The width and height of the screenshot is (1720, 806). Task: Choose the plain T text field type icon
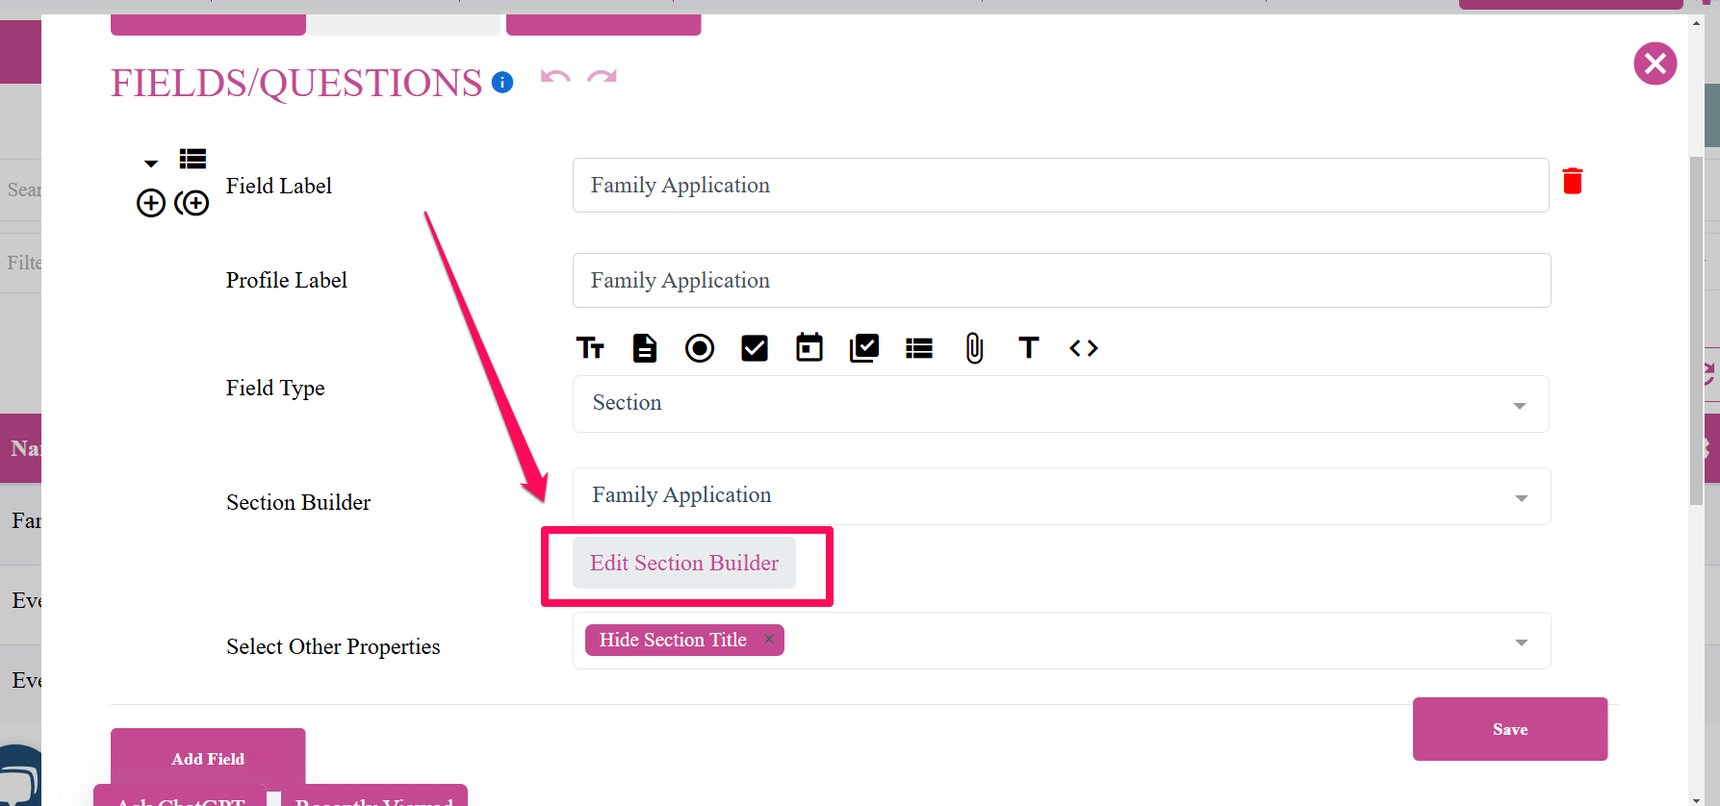(1028, 347)
